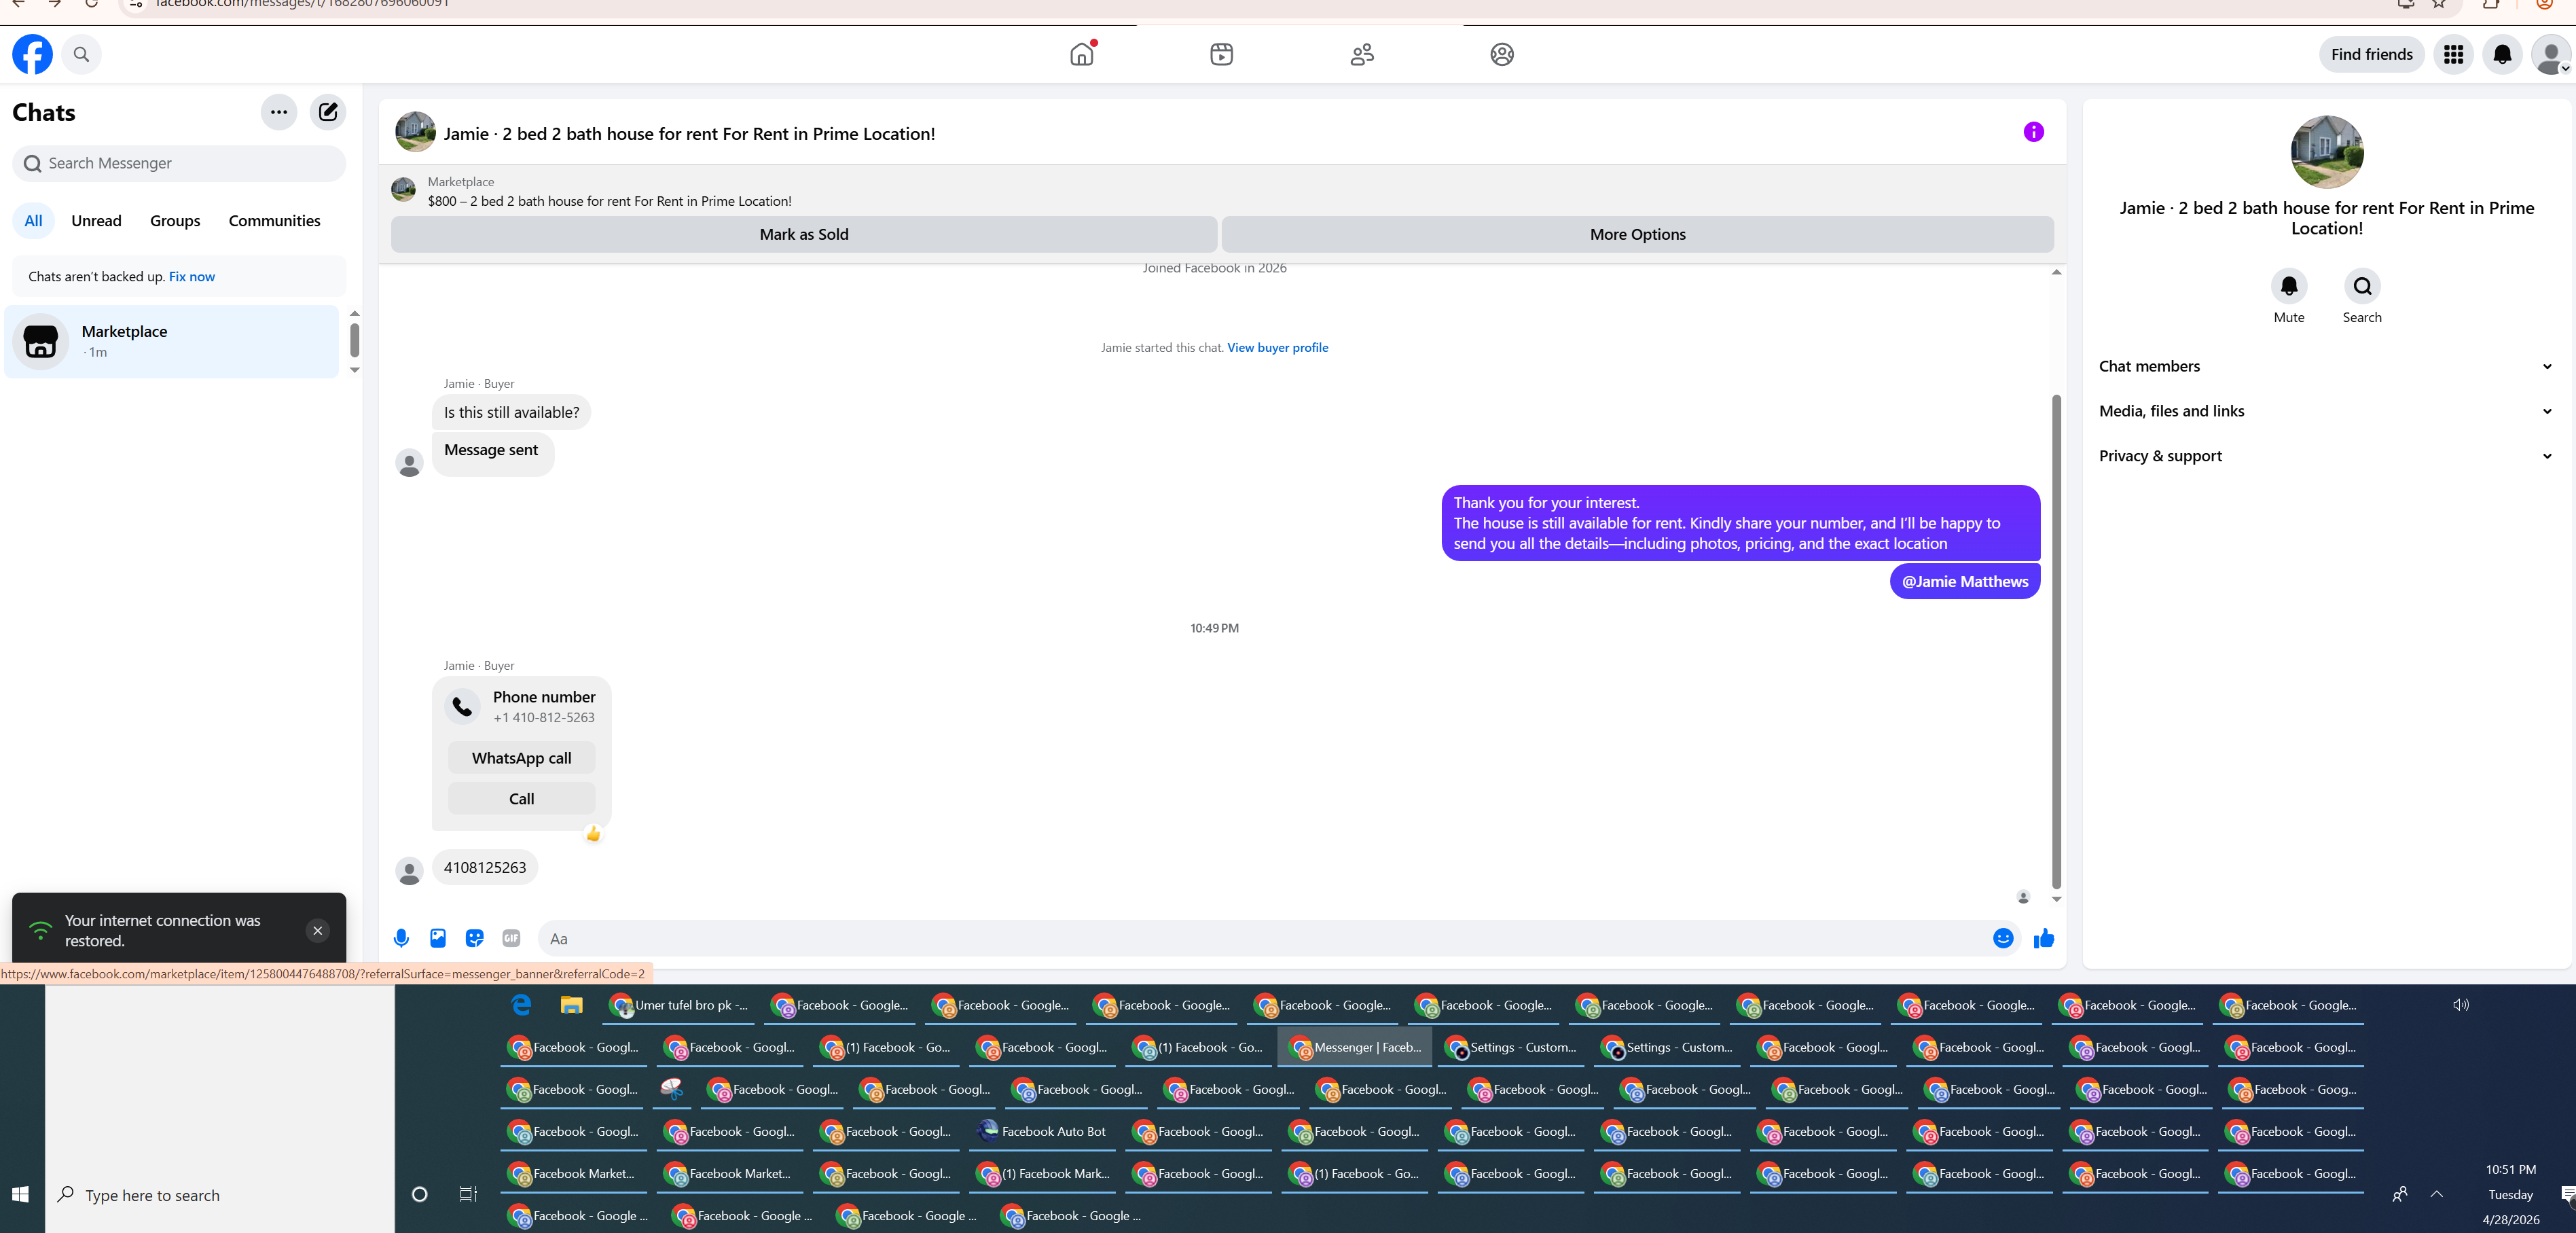Open the View buyer profile link
Image resolution: width=2576 pixels, height=1233 pixels.
tap(1277, 348)
